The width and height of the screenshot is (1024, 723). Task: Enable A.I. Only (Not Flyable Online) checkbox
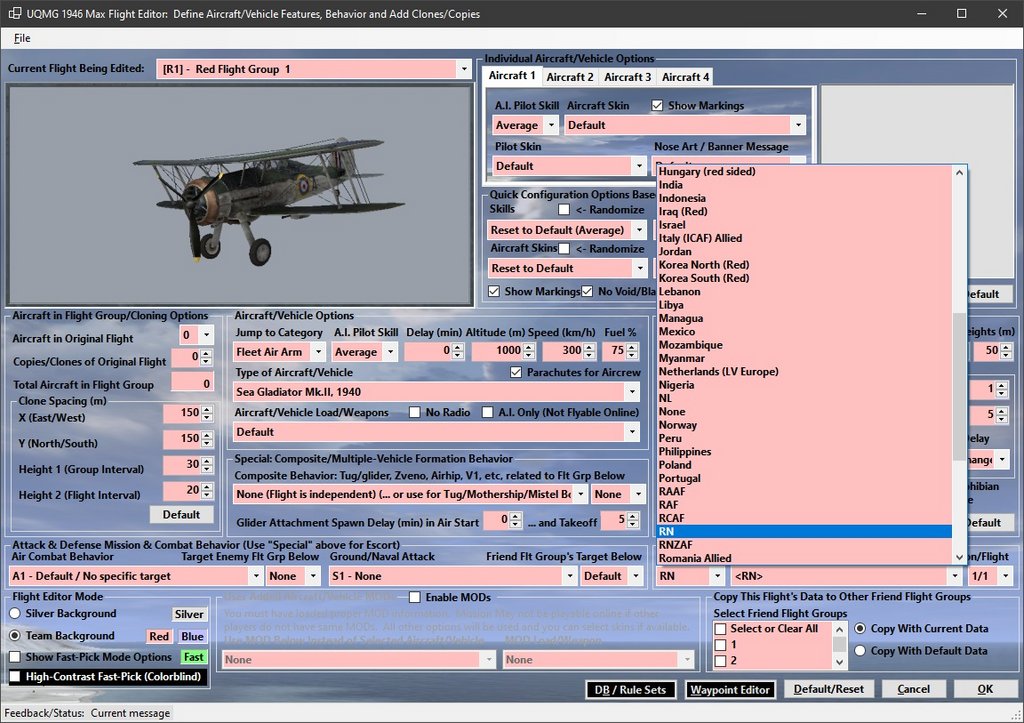(487, 412)
